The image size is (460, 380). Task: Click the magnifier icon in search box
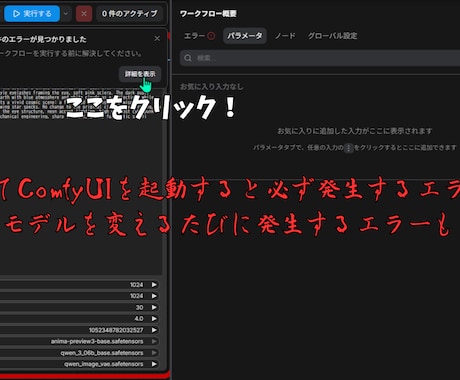pos(188,58)
